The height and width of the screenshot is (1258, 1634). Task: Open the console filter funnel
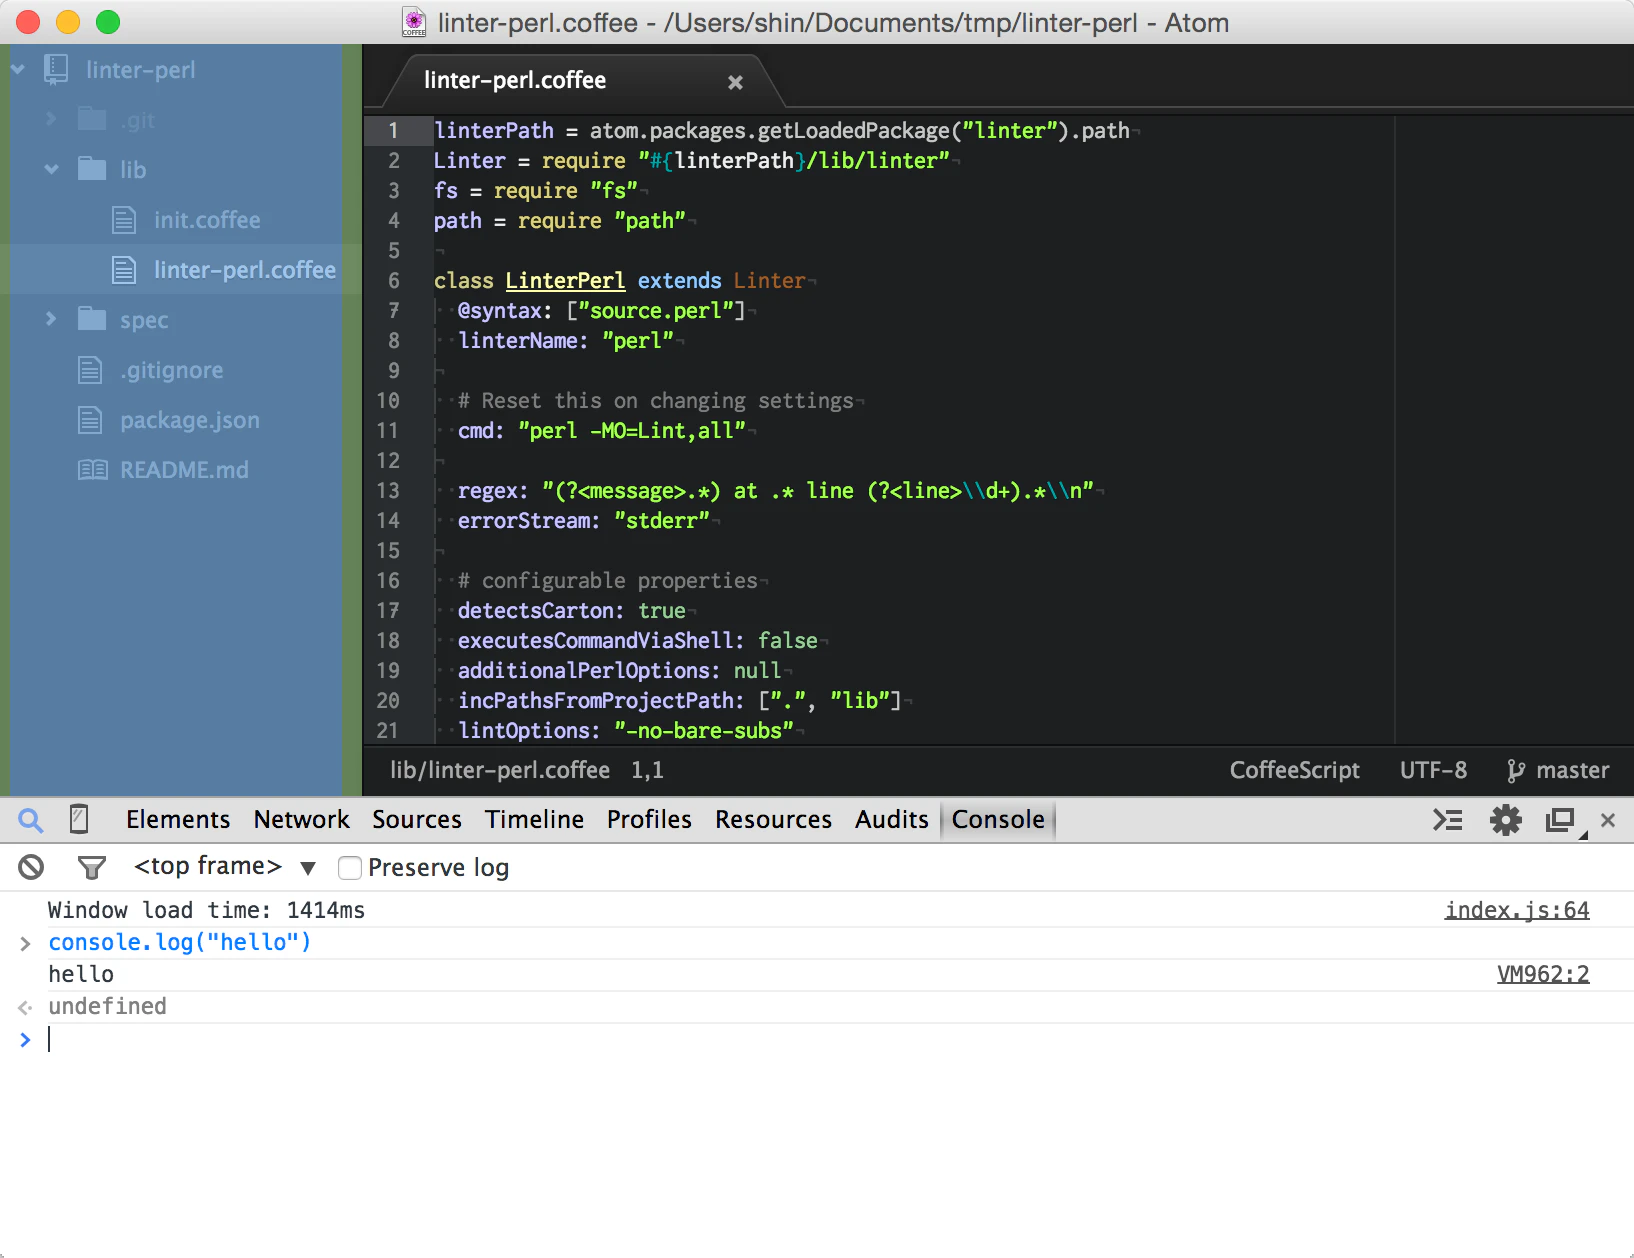tap(92, 867)
